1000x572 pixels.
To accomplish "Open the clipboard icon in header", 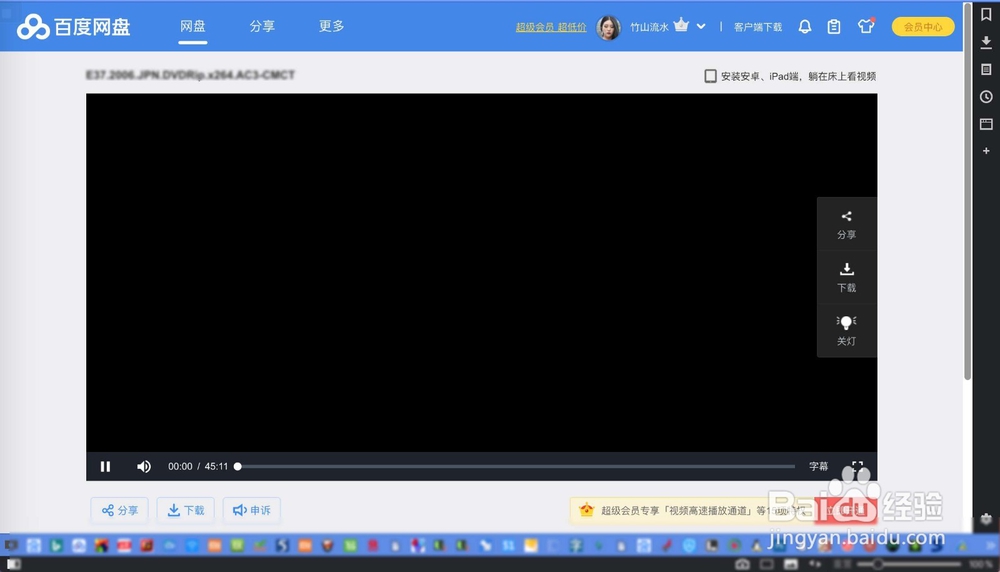I will coord(834,26).
